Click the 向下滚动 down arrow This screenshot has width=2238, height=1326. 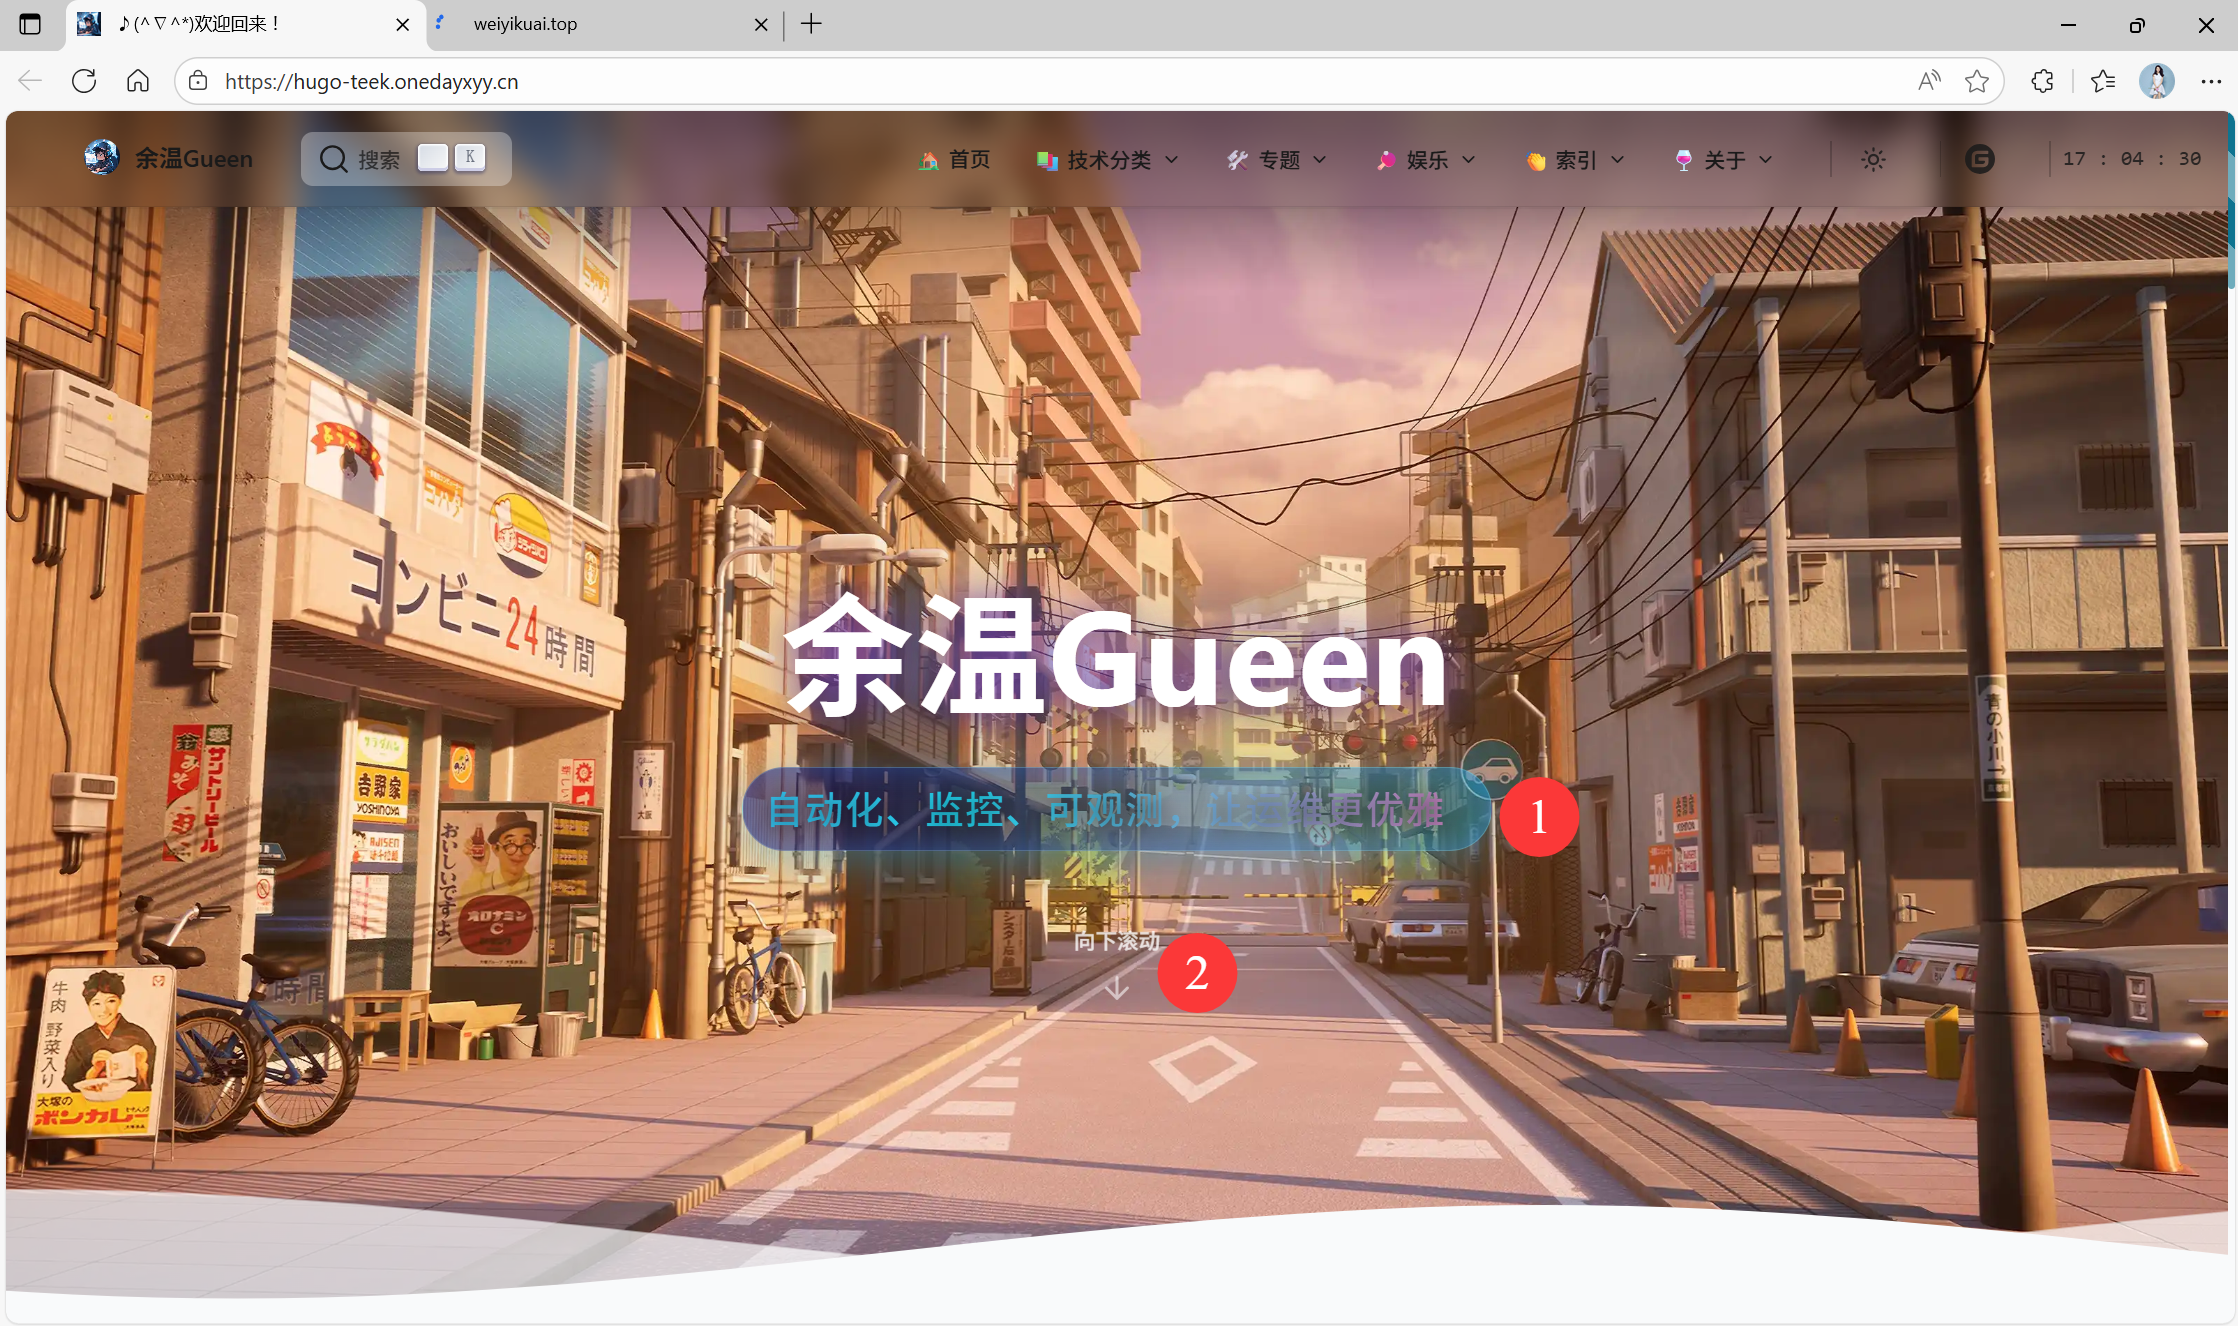pyautogui.click(x=1116, y=988)
